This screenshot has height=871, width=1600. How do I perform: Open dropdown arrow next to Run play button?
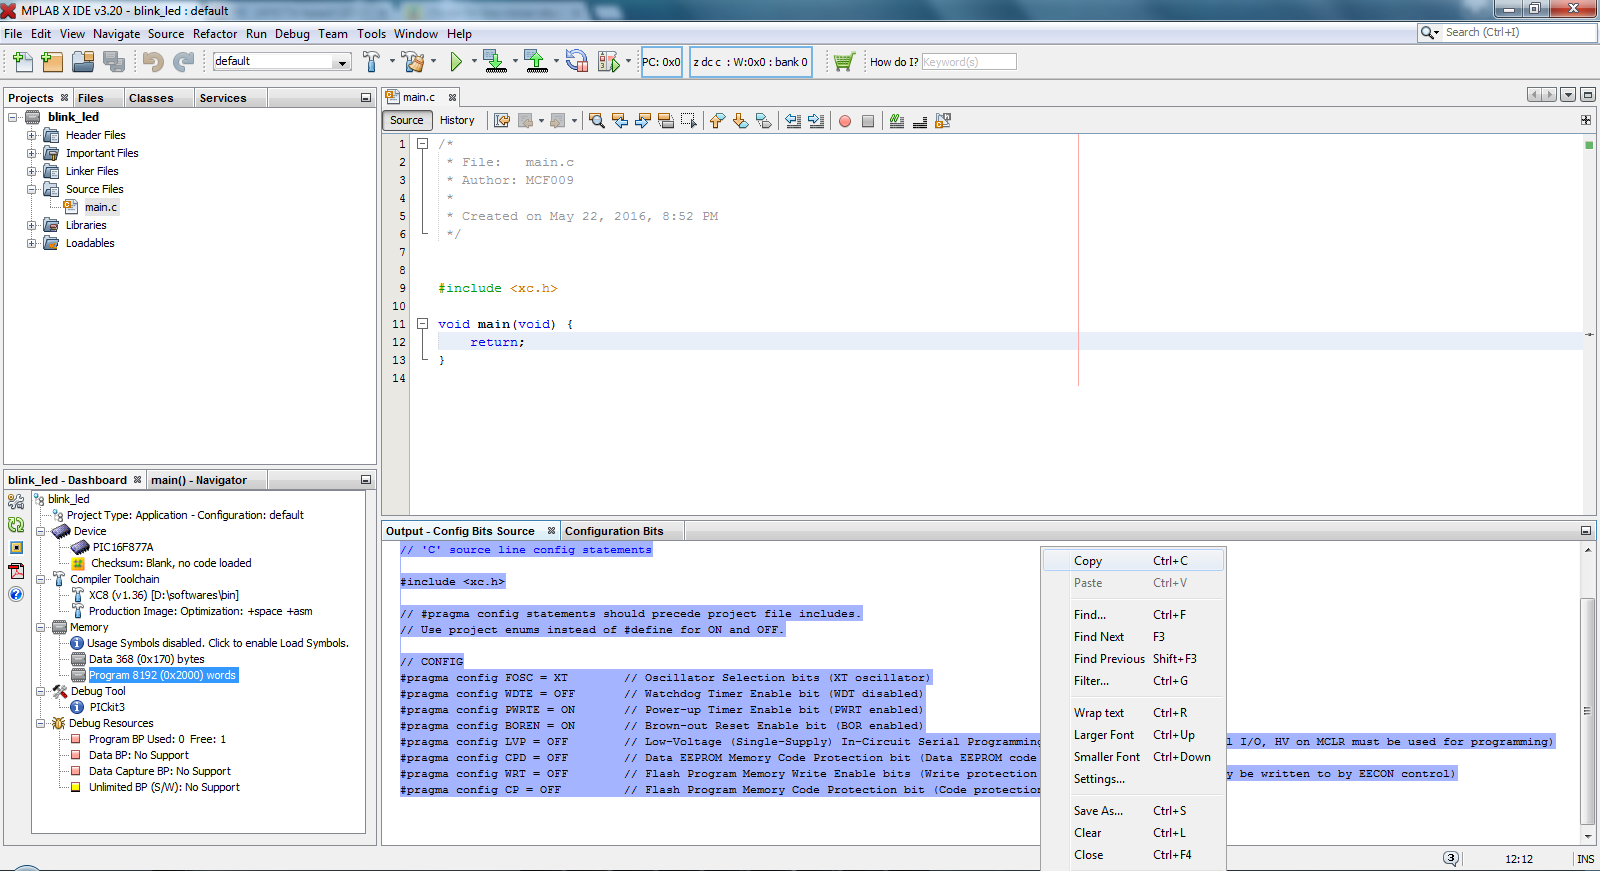[474, 61]
